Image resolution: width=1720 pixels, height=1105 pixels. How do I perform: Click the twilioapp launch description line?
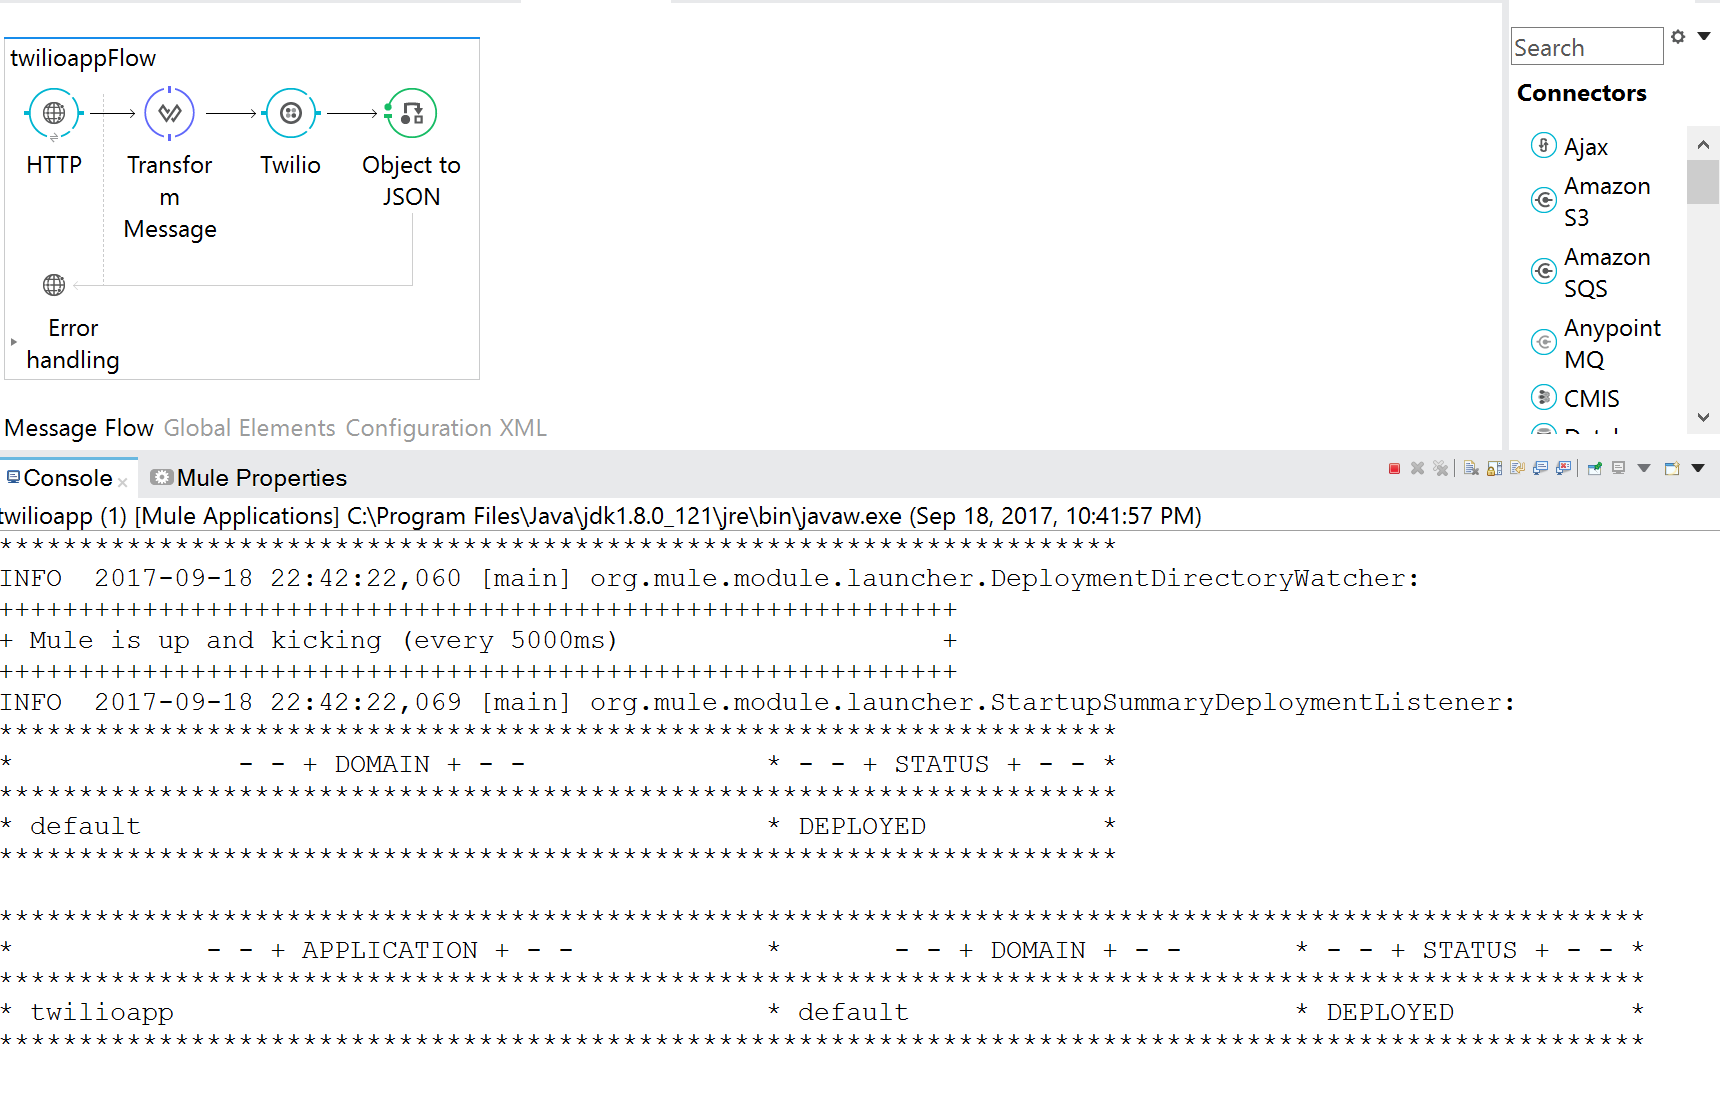pos(601,516)
